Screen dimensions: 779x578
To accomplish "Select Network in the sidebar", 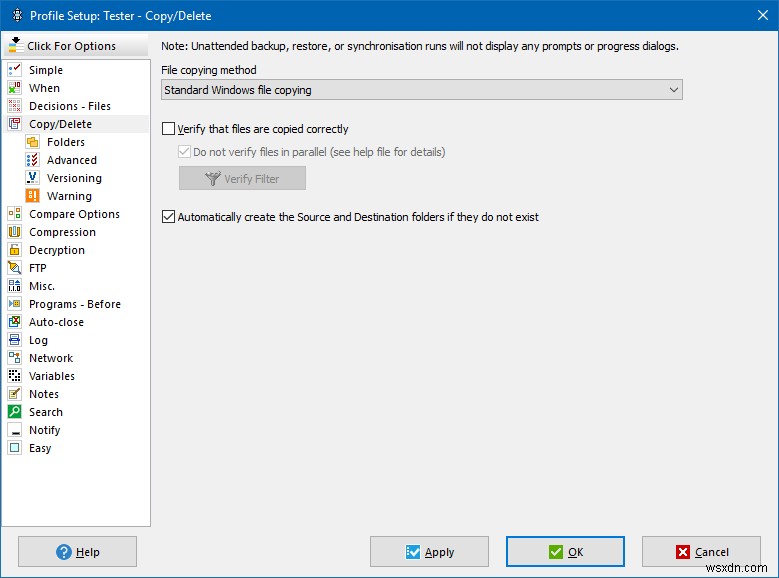I will pyautogui.click(x=51, y=358).
